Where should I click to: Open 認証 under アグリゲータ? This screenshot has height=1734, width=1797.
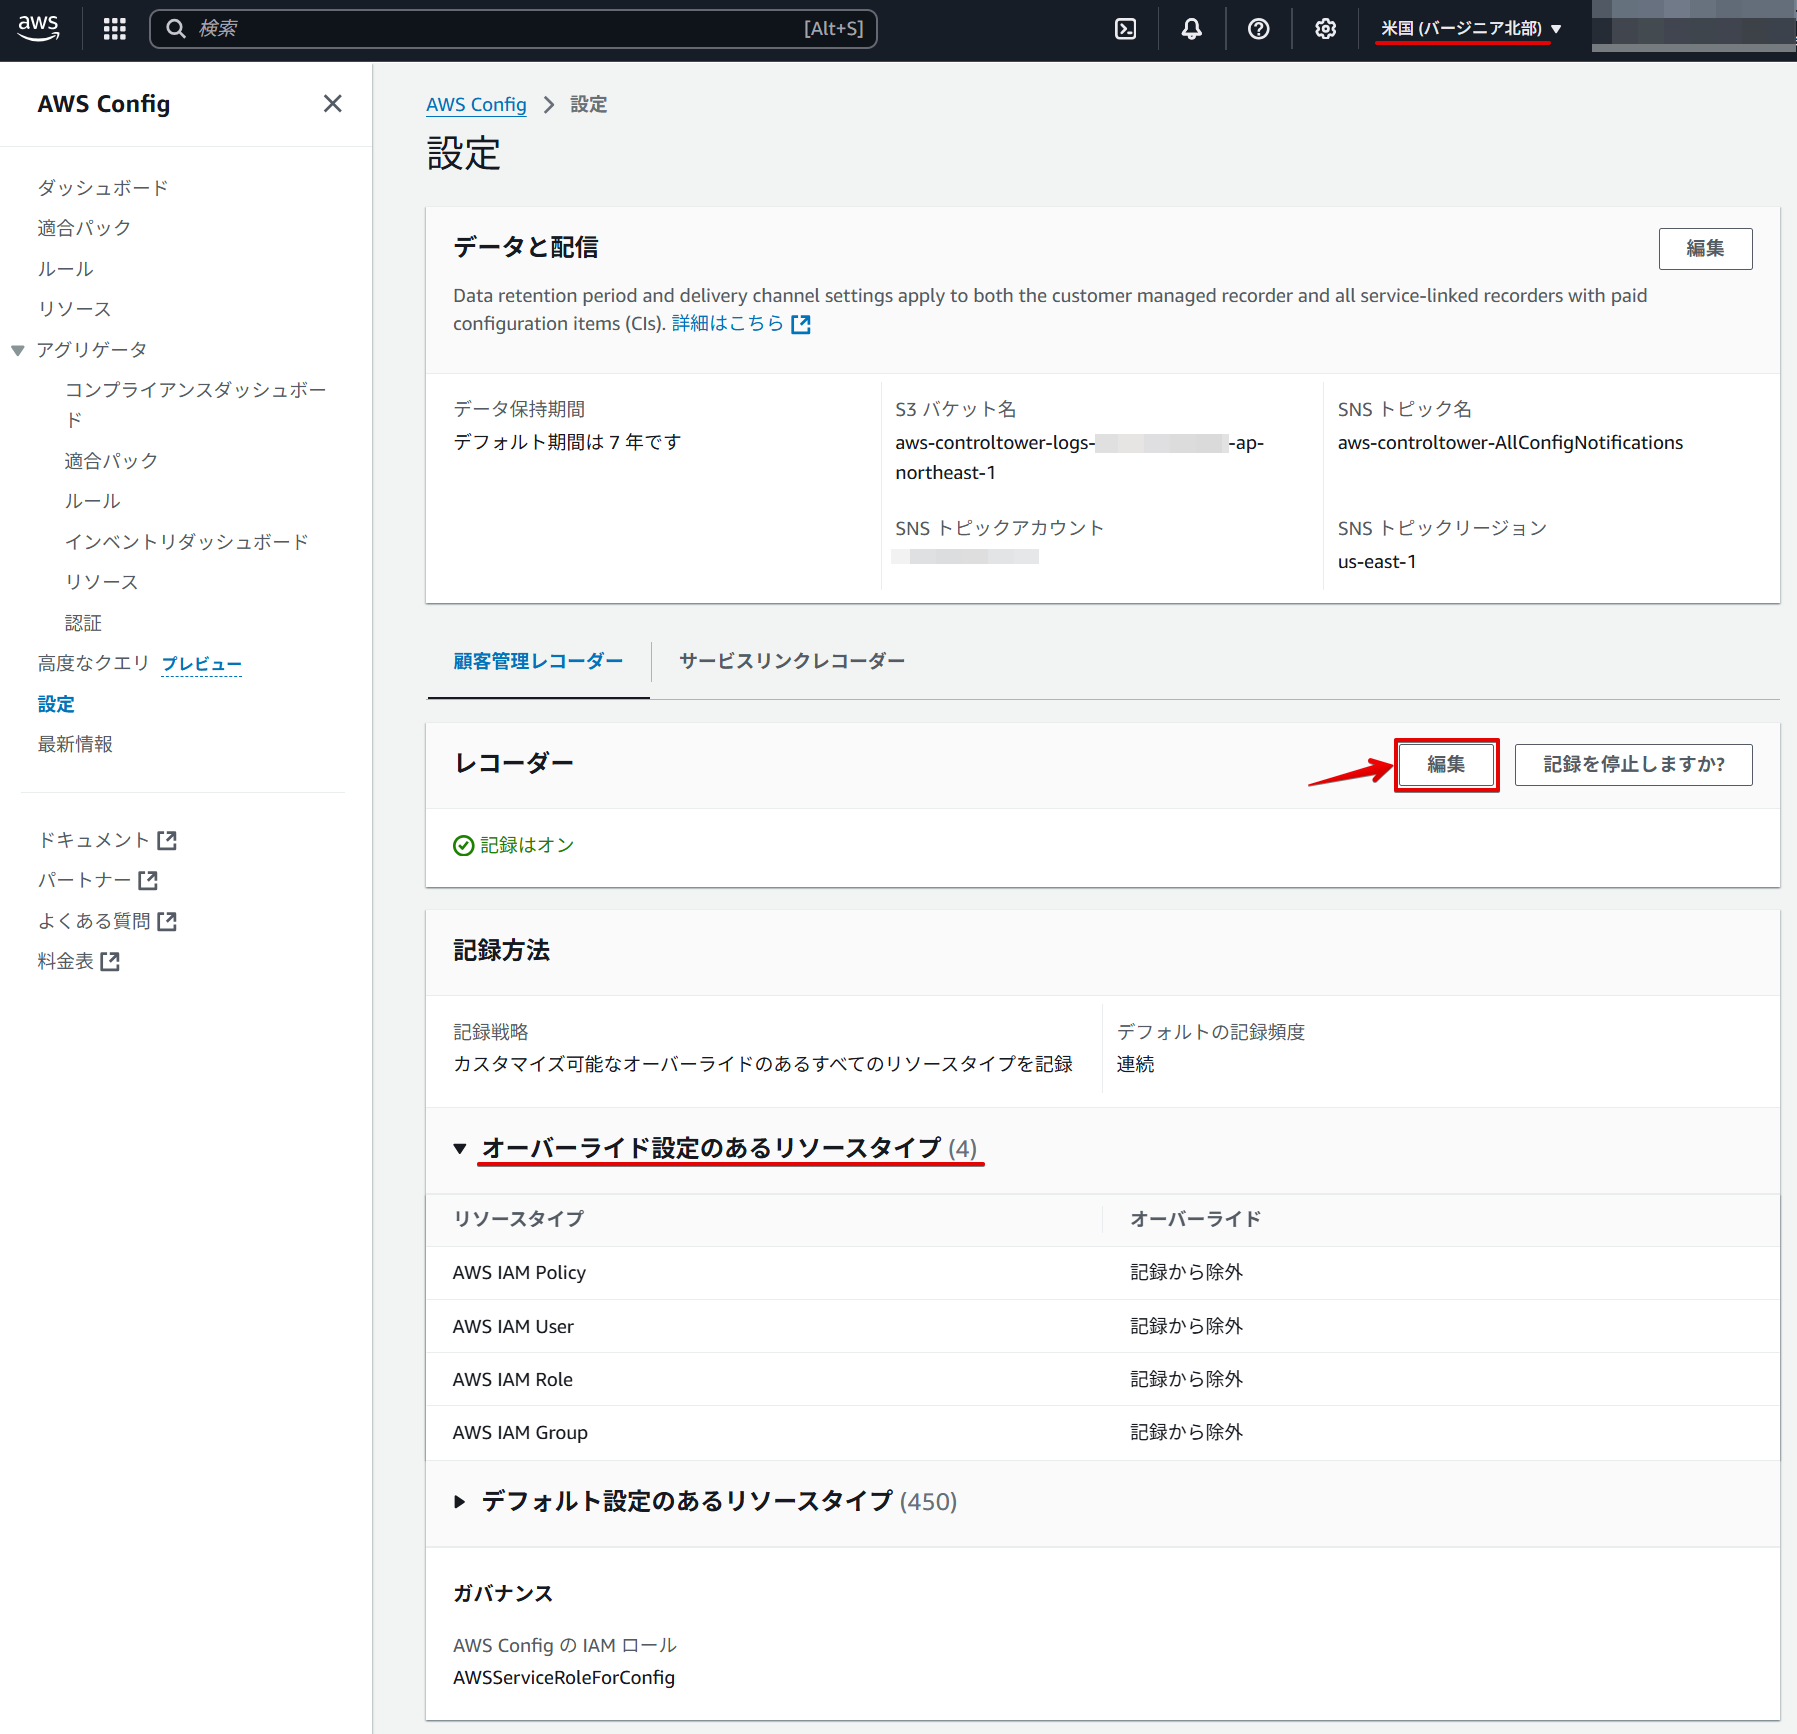pyautogui.click(x=83, y=623)
